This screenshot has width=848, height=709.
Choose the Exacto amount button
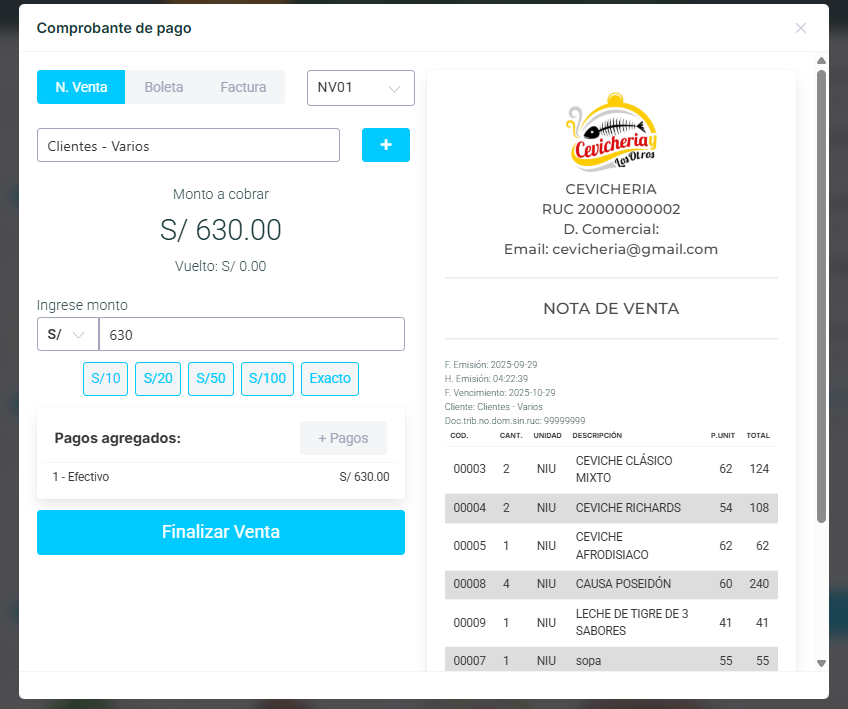[330, 378]
